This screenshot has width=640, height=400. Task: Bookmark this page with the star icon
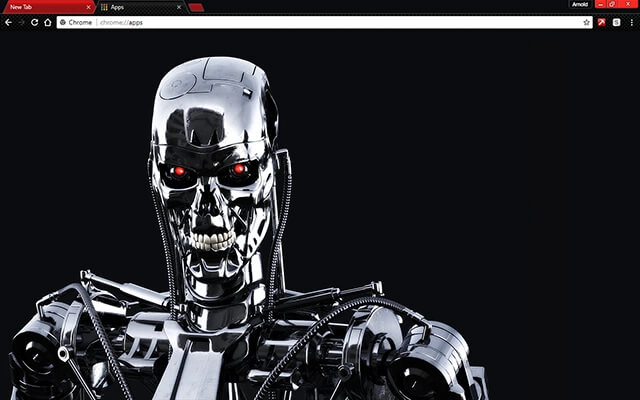pyautogui.click(x=587, y=22)
